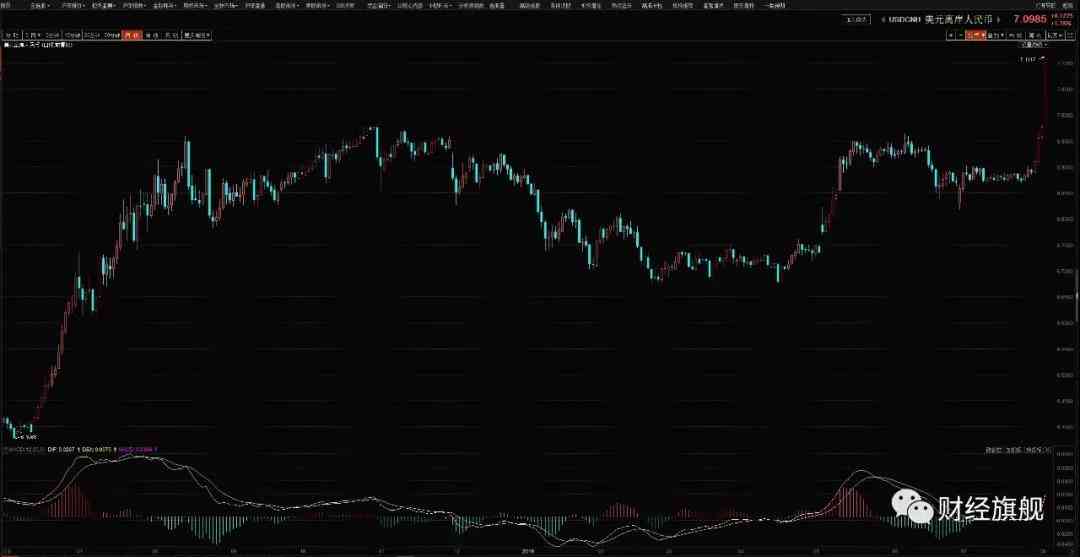Click the left arrow before USDCNH
Viewport: 1080px width, 557px height.
click(x=883, y=20)
